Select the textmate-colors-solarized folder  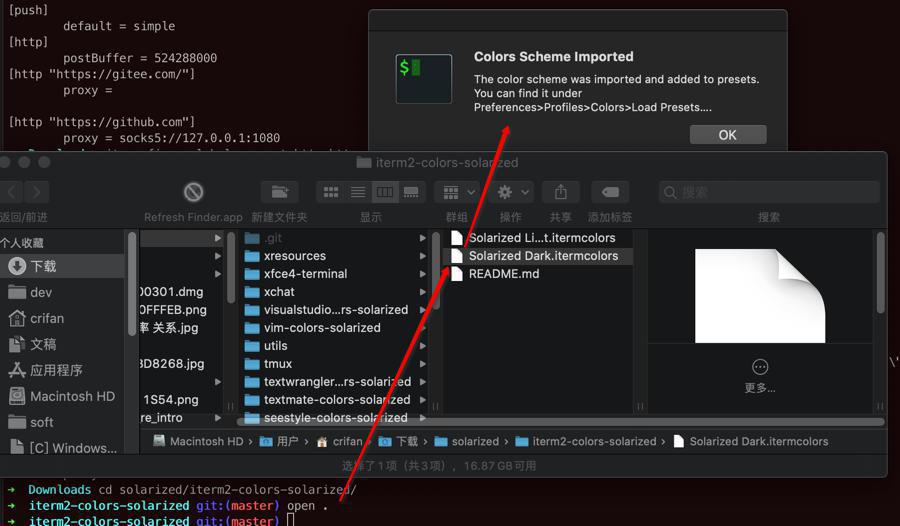335,400
